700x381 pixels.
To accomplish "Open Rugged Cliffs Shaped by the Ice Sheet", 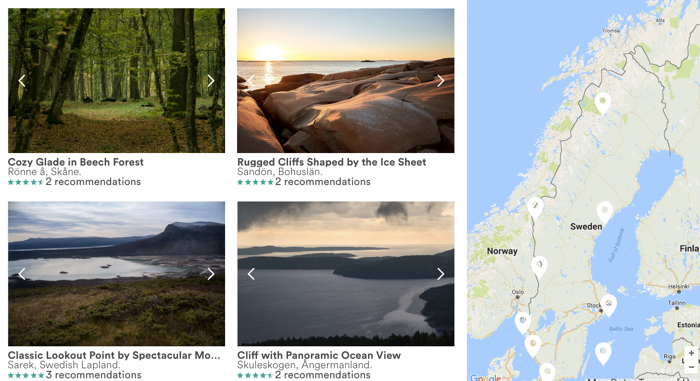I will (x=332, y=162).
